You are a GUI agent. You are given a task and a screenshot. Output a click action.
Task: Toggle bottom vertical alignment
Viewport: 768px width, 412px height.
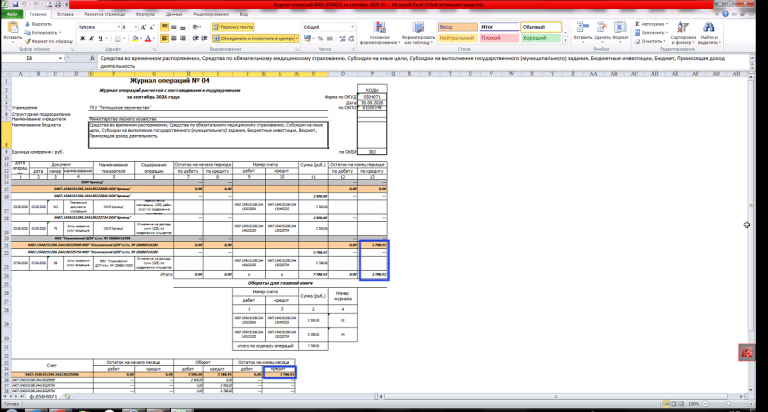tap(183, 27)
